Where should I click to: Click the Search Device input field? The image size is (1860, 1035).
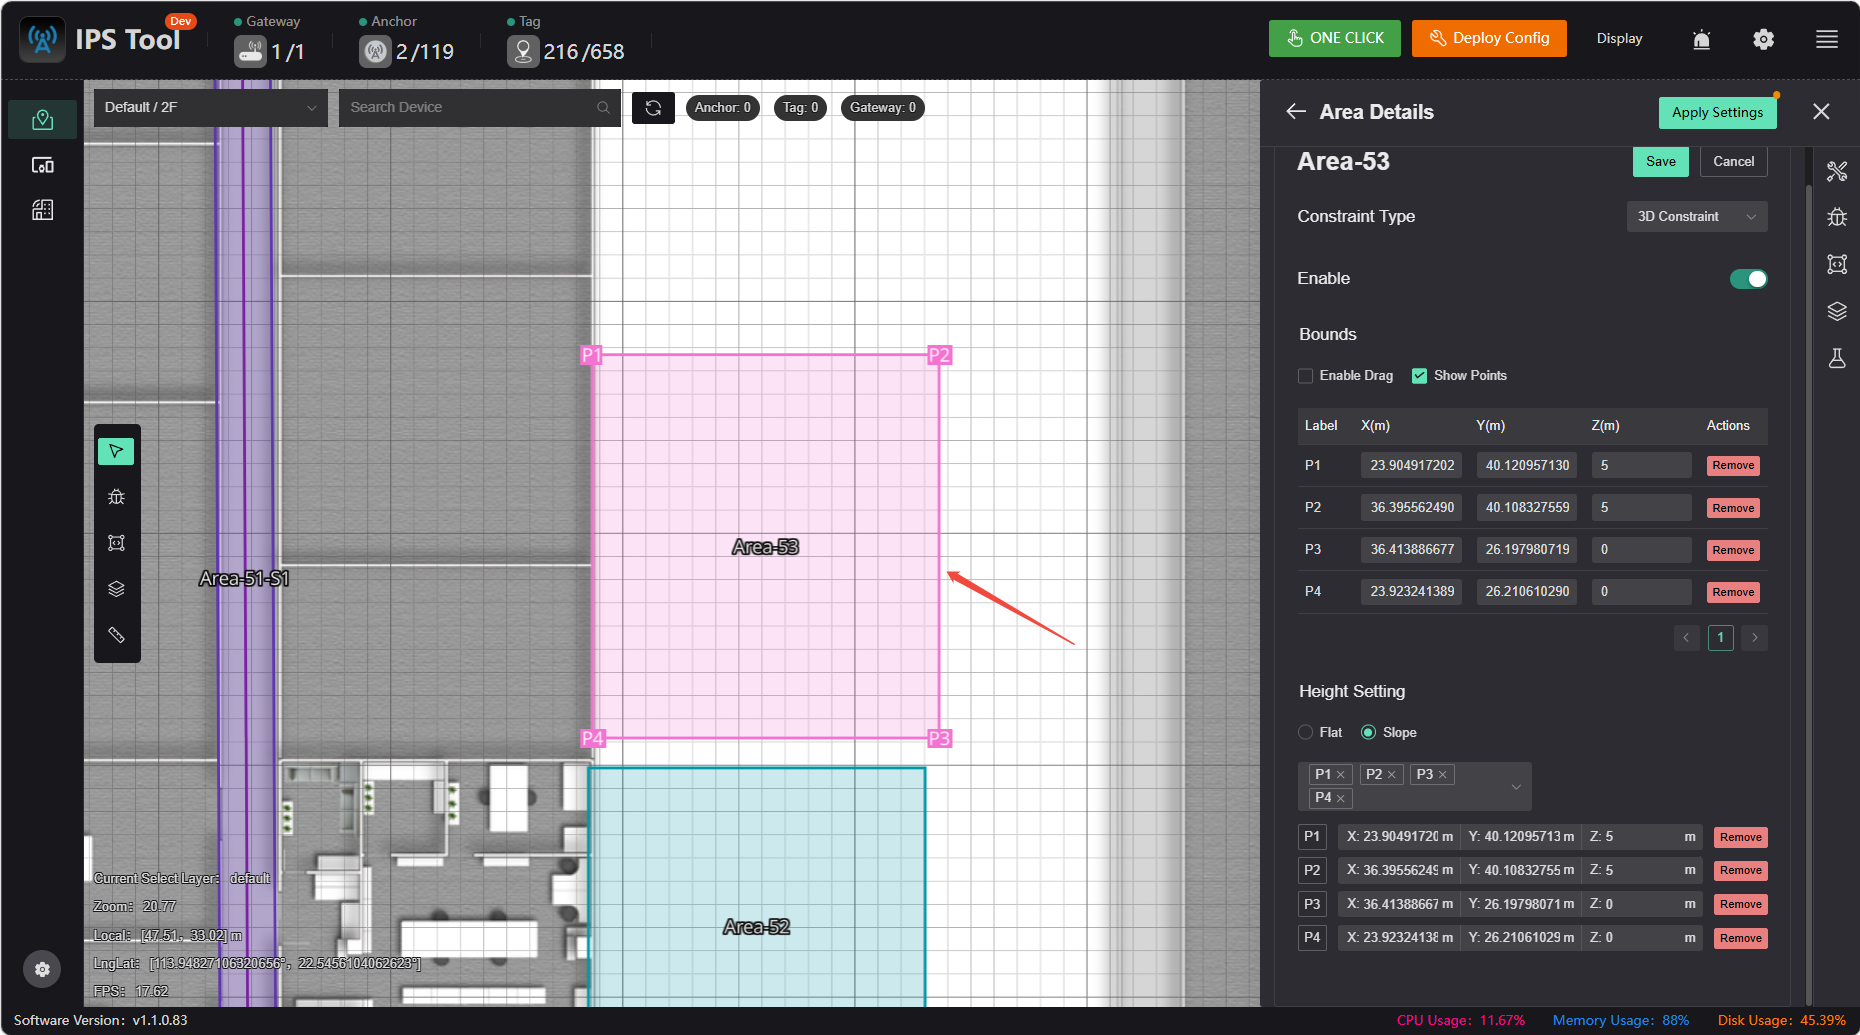pos(479,108)
